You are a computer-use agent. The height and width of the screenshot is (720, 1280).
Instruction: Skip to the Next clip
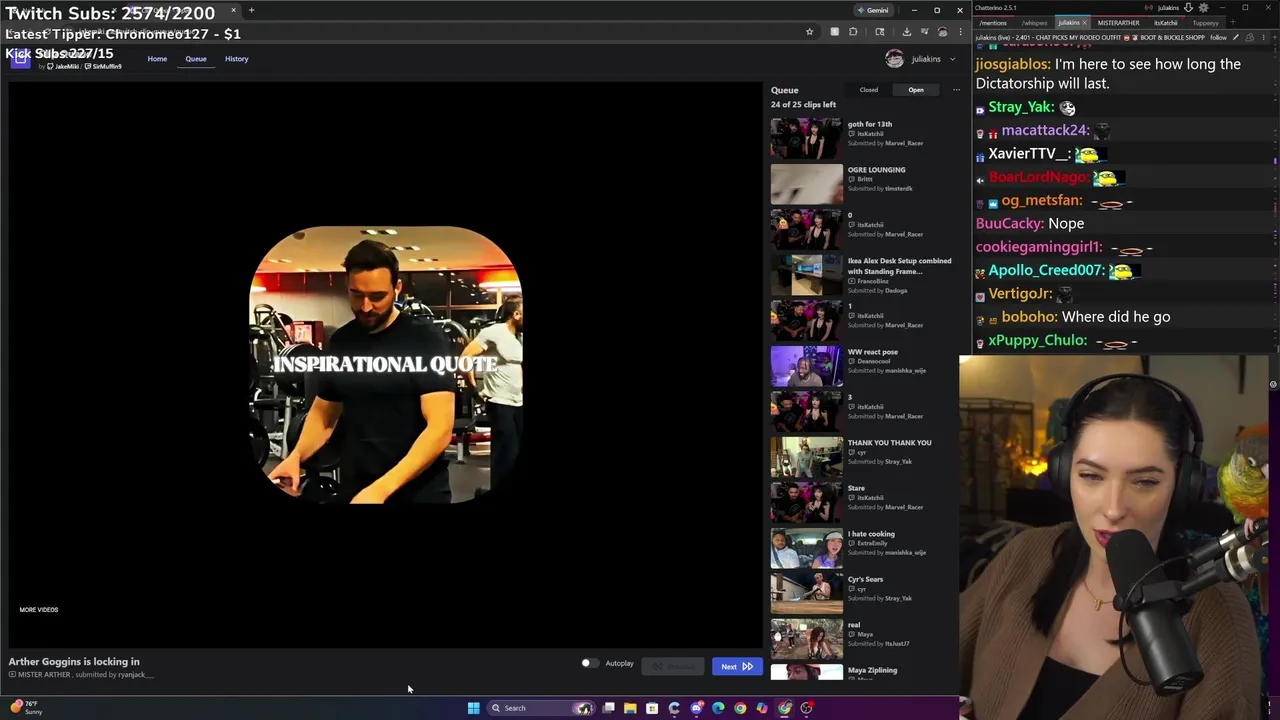click(737, 667)
